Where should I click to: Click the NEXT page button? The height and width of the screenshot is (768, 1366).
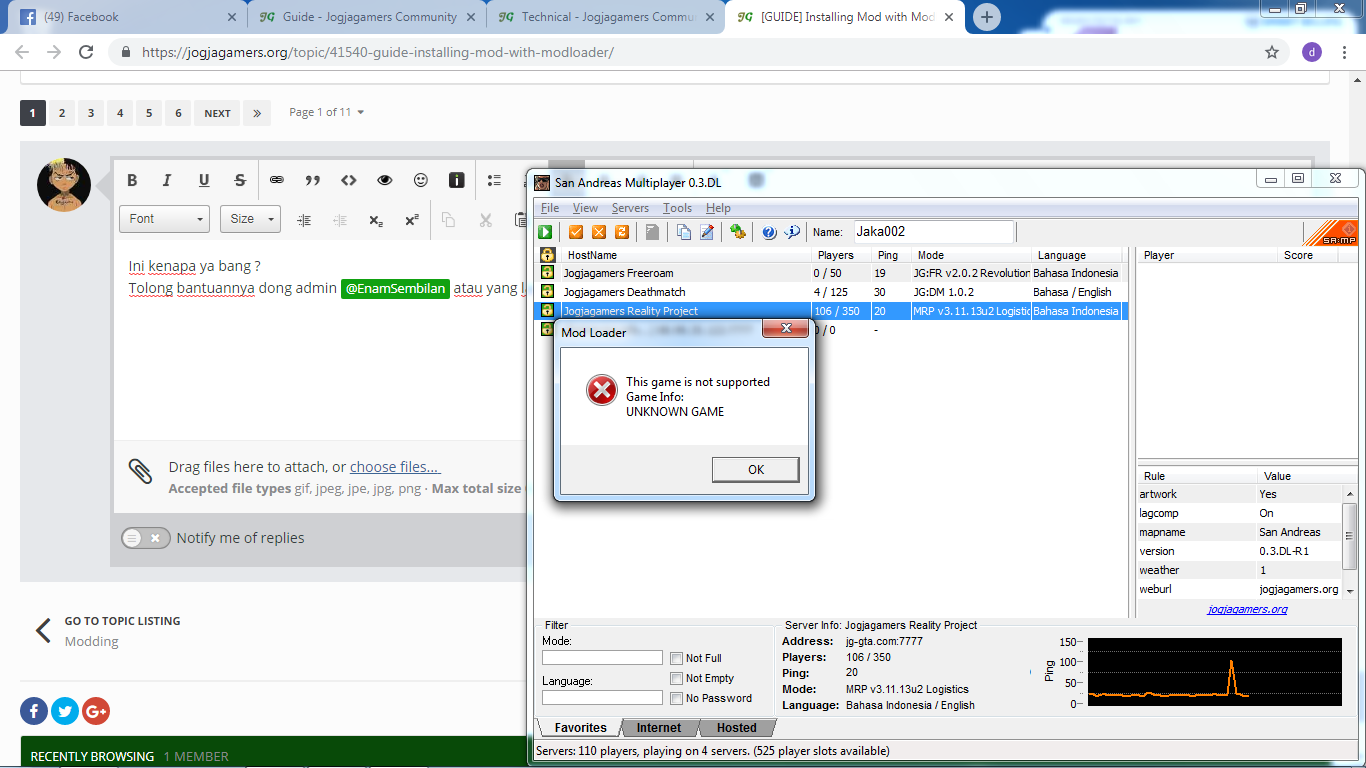[217, 113]
